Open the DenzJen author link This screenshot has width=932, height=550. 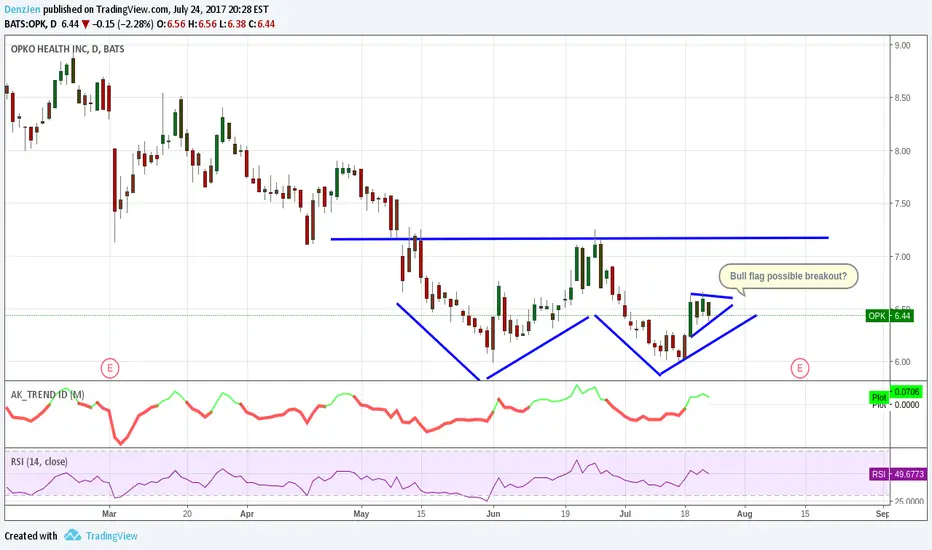point(22,10)
